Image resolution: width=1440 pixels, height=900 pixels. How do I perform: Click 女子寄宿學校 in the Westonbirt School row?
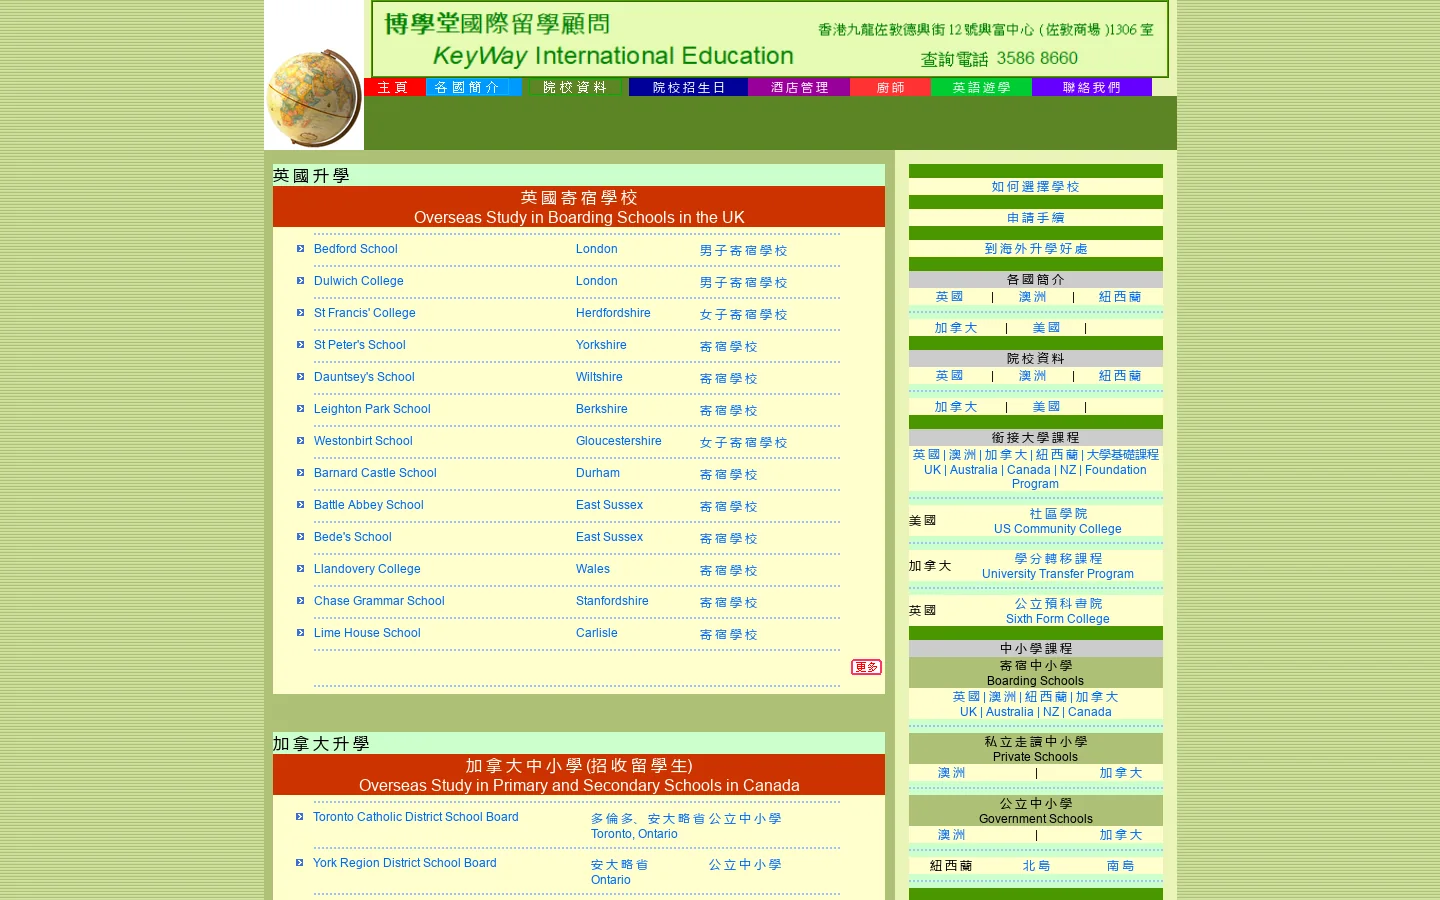pyautogui.click(x=743, y=442)
